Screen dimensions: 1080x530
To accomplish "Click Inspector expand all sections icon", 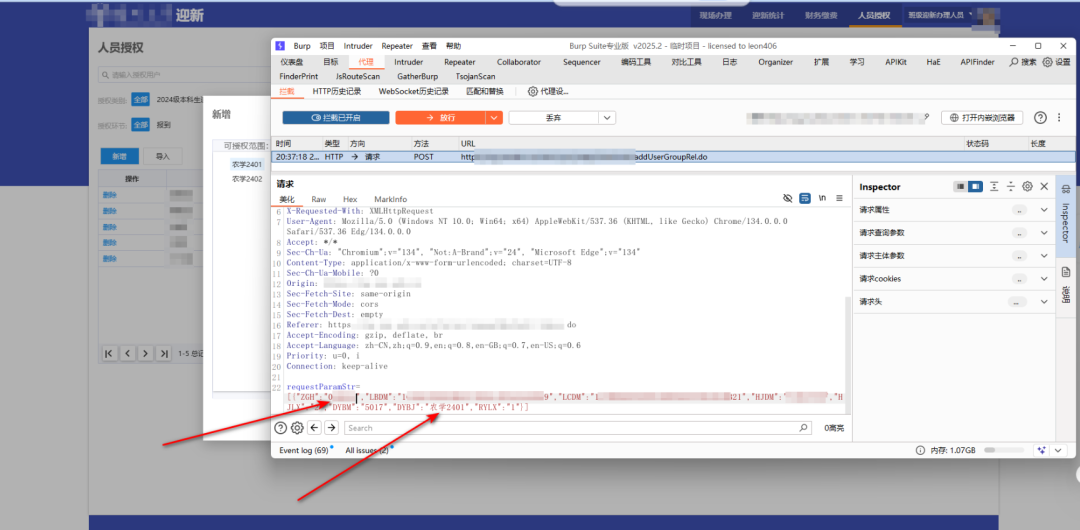I will pos(994,187).
